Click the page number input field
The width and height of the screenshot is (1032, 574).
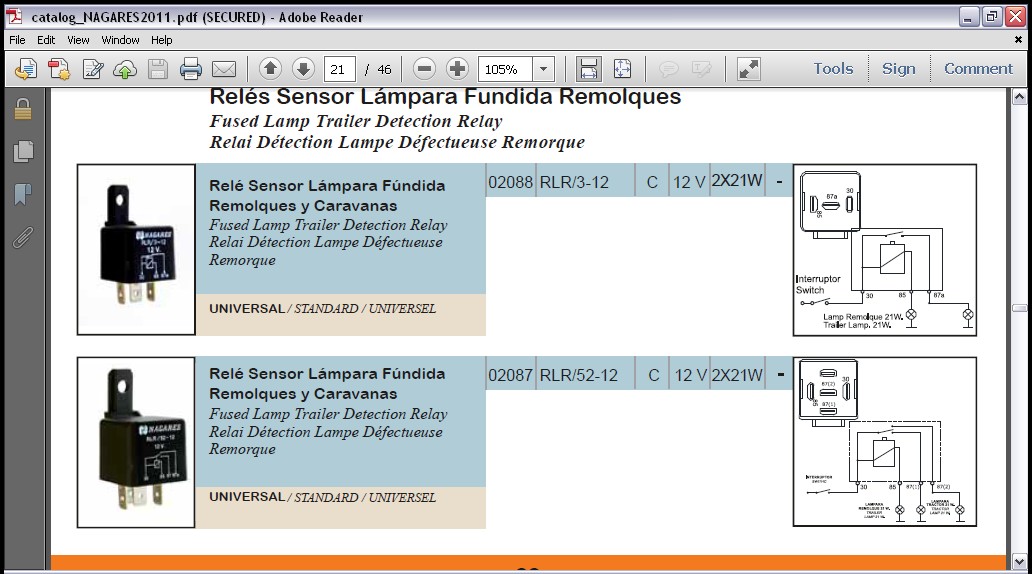point(340,69)
